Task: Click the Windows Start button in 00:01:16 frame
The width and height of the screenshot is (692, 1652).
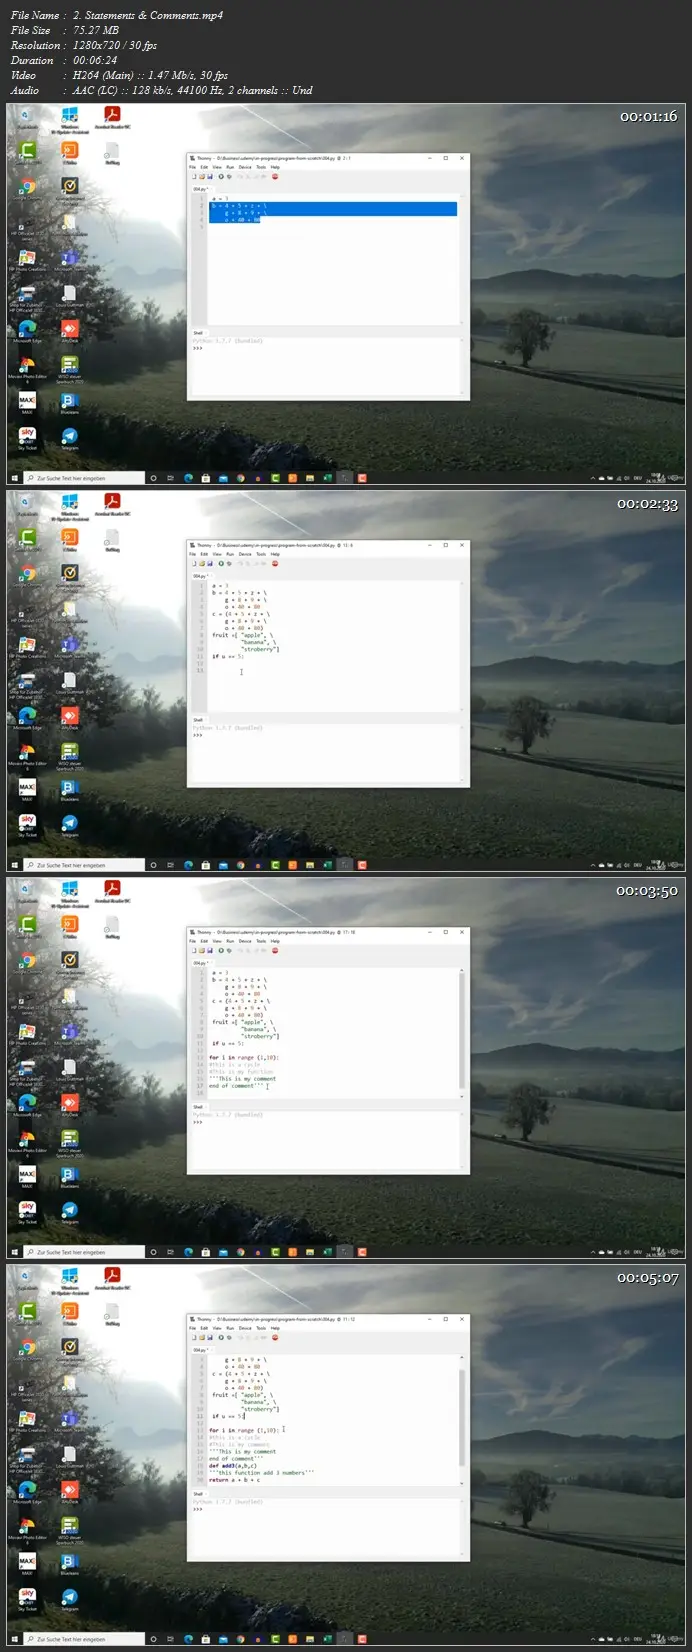Action: point(14,478)
